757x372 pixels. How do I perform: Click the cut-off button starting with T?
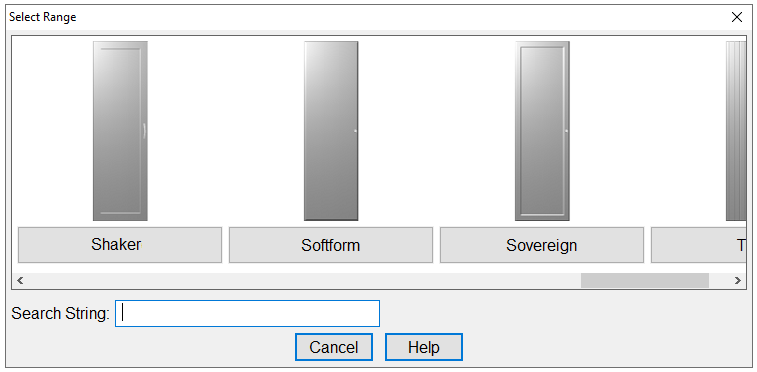pyautogui.click(x=699, y=245)
